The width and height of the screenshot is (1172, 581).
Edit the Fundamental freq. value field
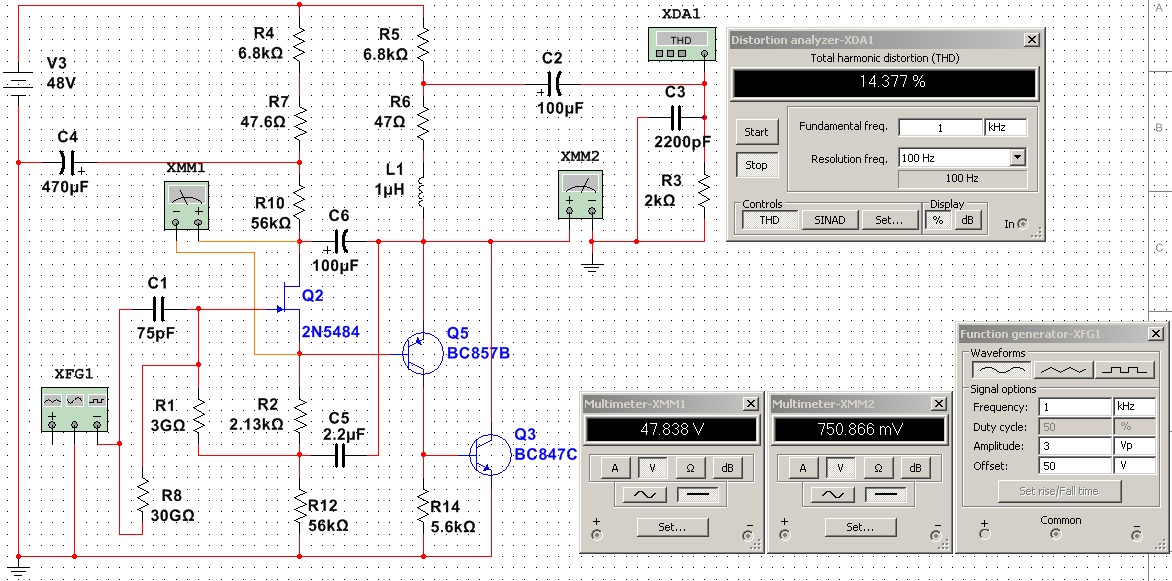coord(940,127)
